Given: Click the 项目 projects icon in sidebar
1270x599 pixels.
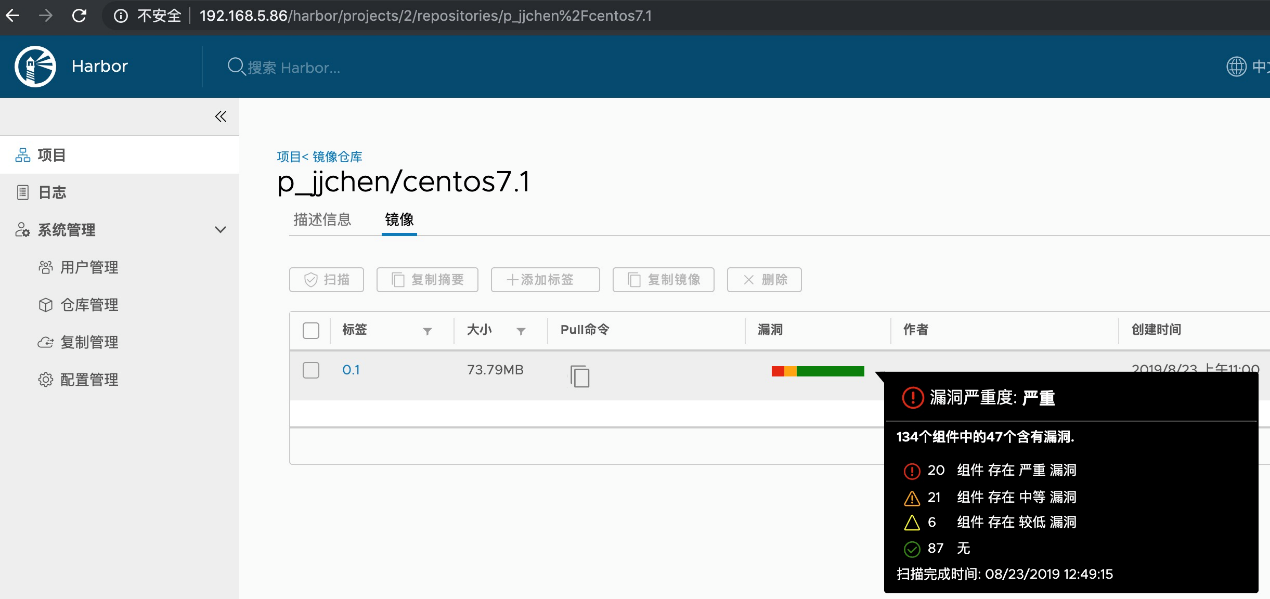Looking at the screenshot, I should [x=23, y=155].
